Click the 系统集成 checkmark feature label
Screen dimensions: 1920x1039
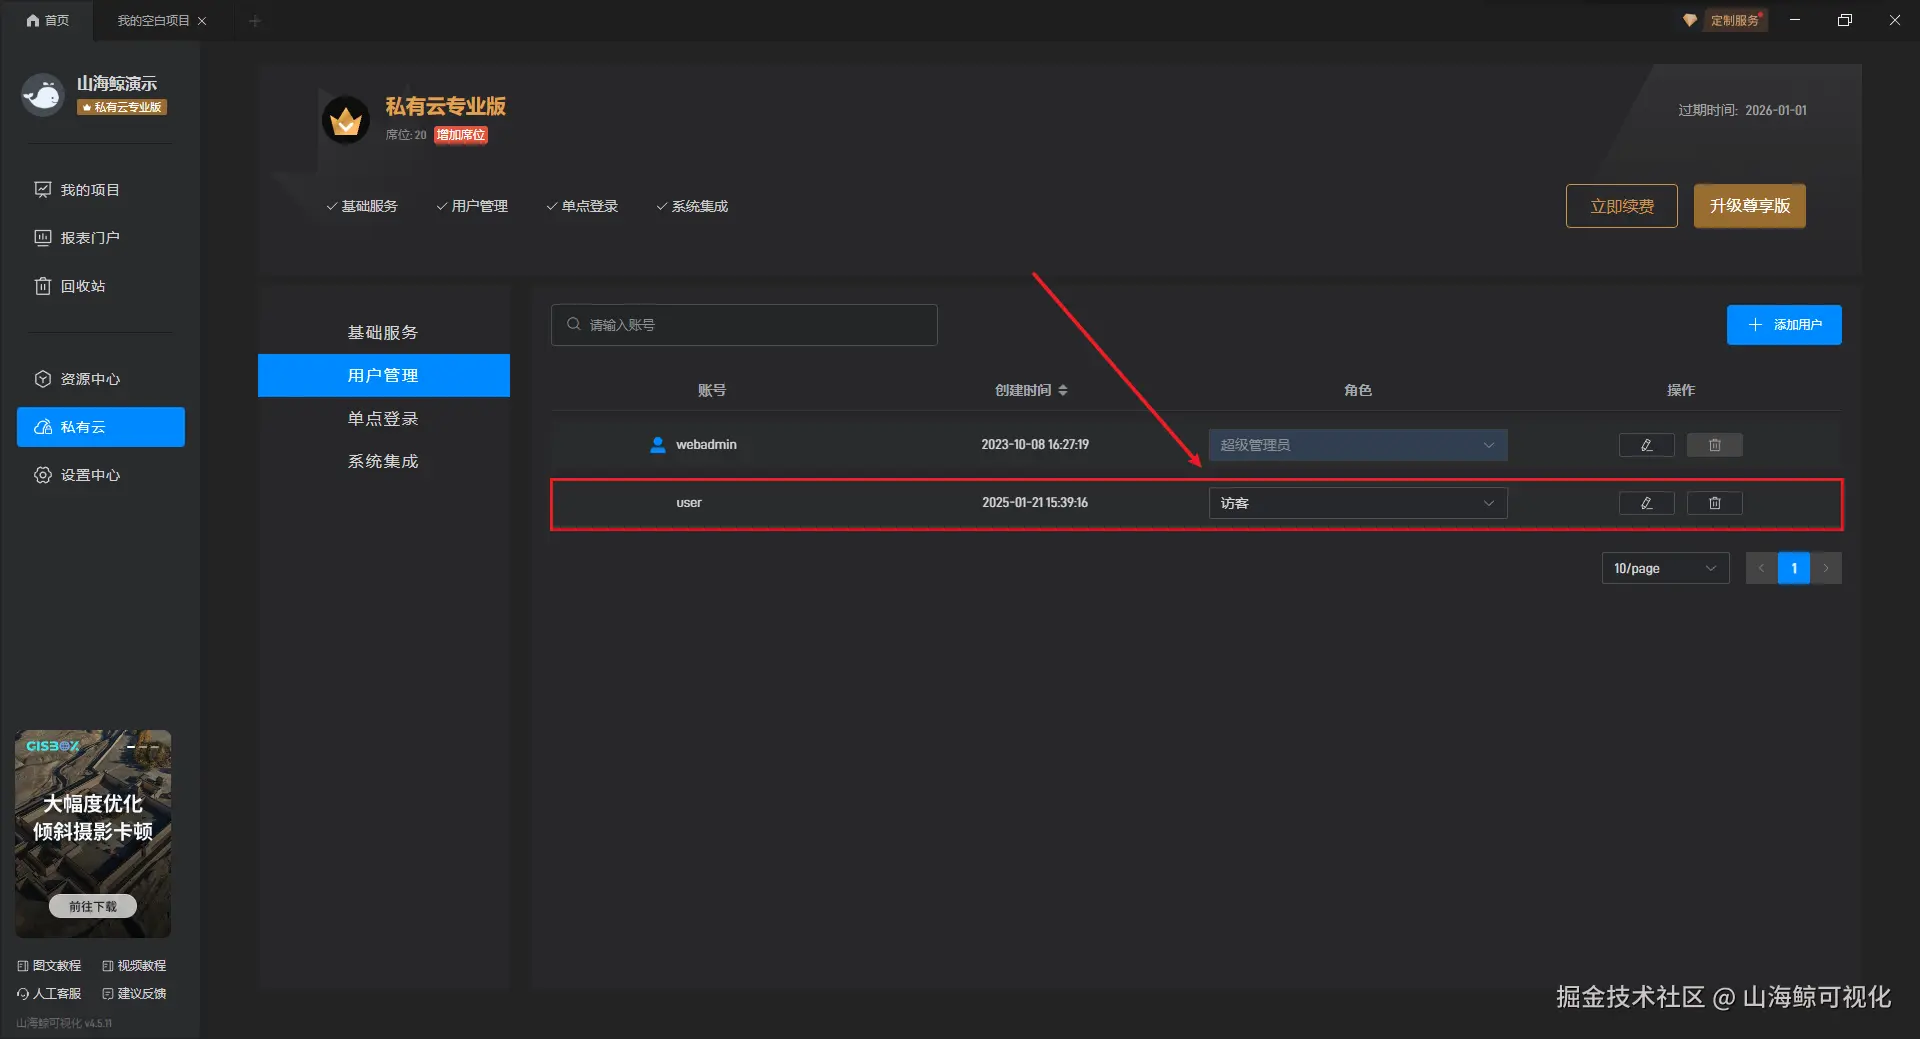(x=692, y=206)
